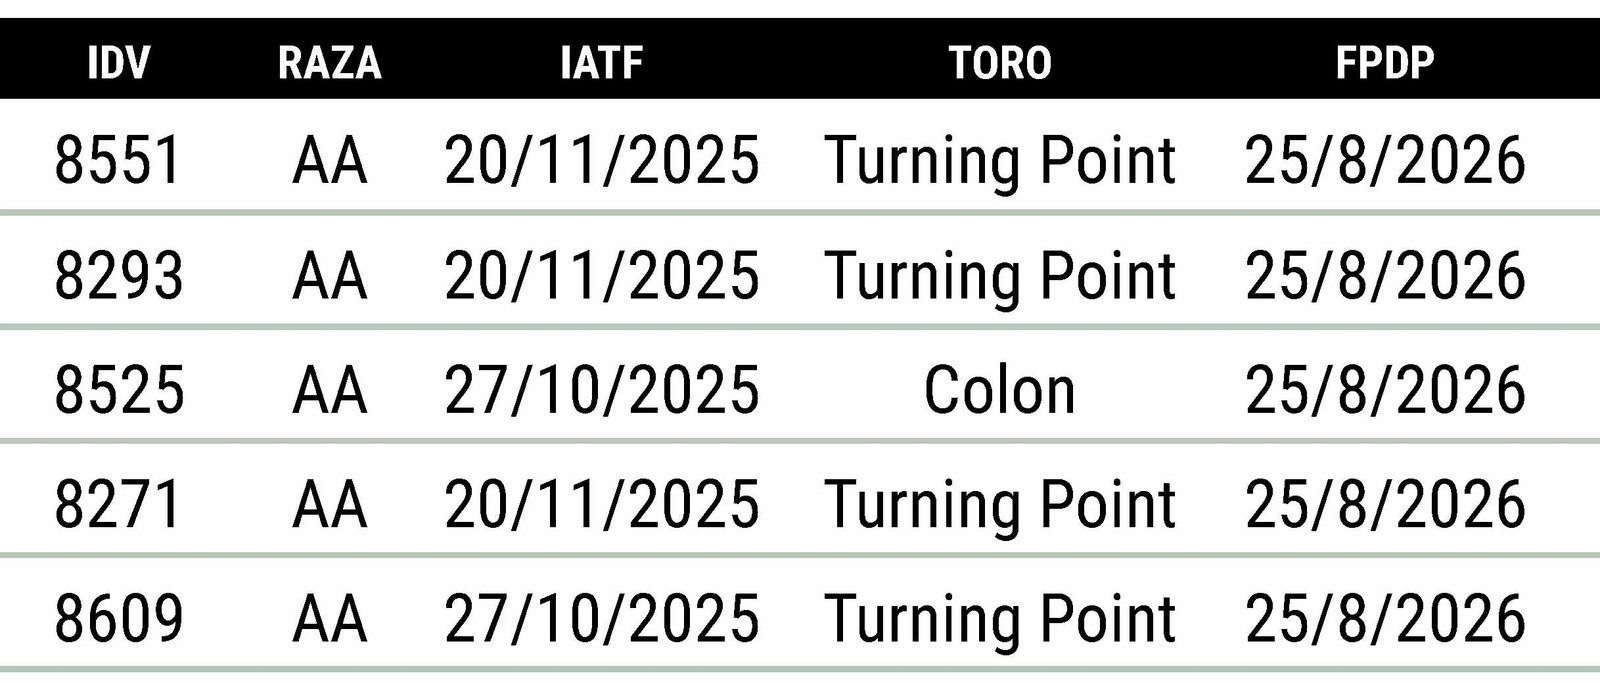This screenshot has width=1600, height=691.
Task: Select the cell with IDV 8551
Action: point(118,160)
